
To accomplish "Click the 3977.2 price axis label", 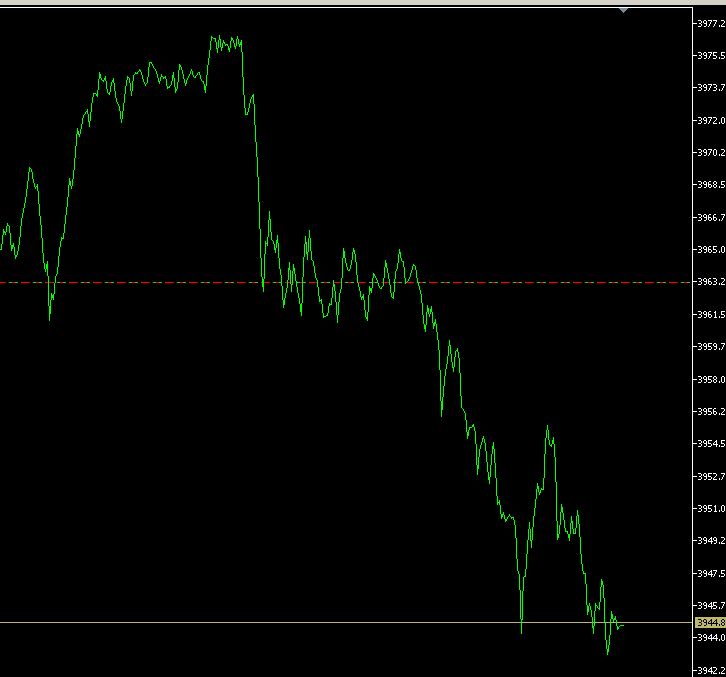I will [x=710, y=23].
